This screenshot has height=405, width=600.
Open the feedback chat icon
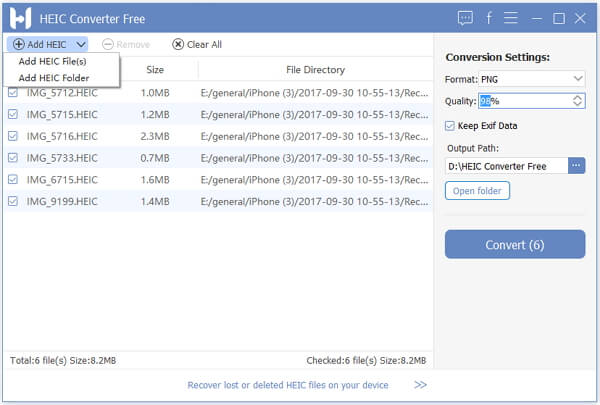pos(465,18)
